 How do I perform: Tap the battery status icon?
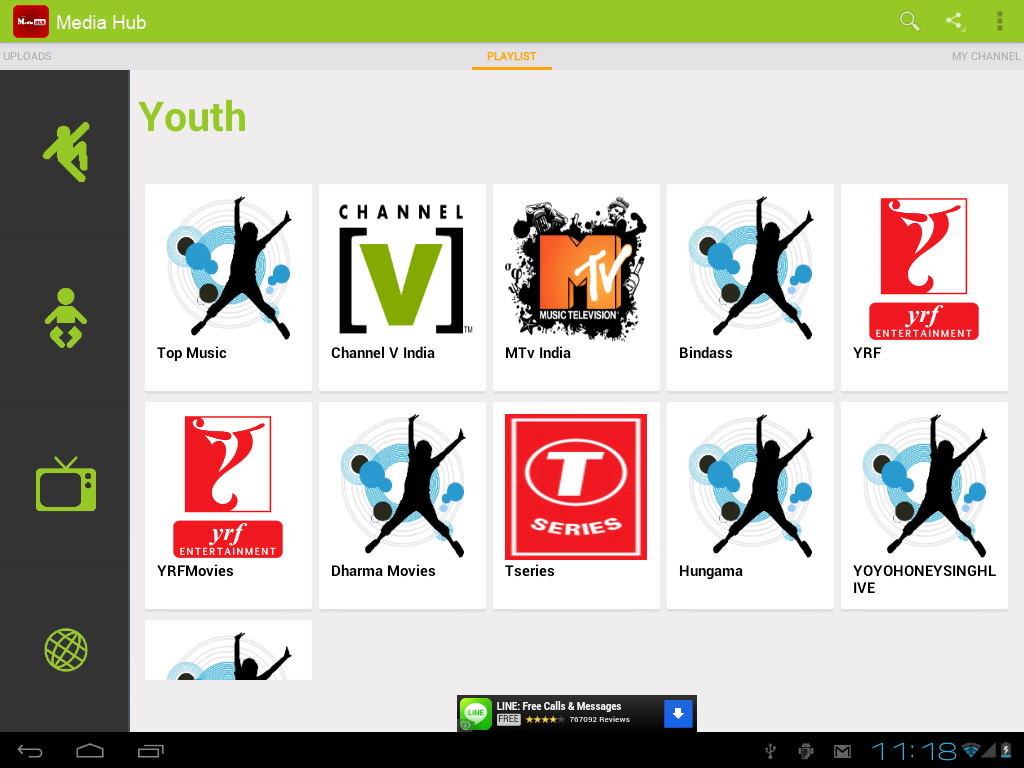(x=1006, y=750)
